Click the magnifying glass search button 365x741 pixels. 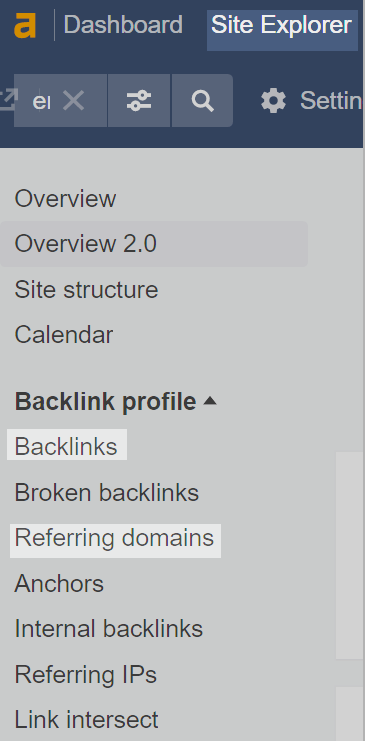202,101
